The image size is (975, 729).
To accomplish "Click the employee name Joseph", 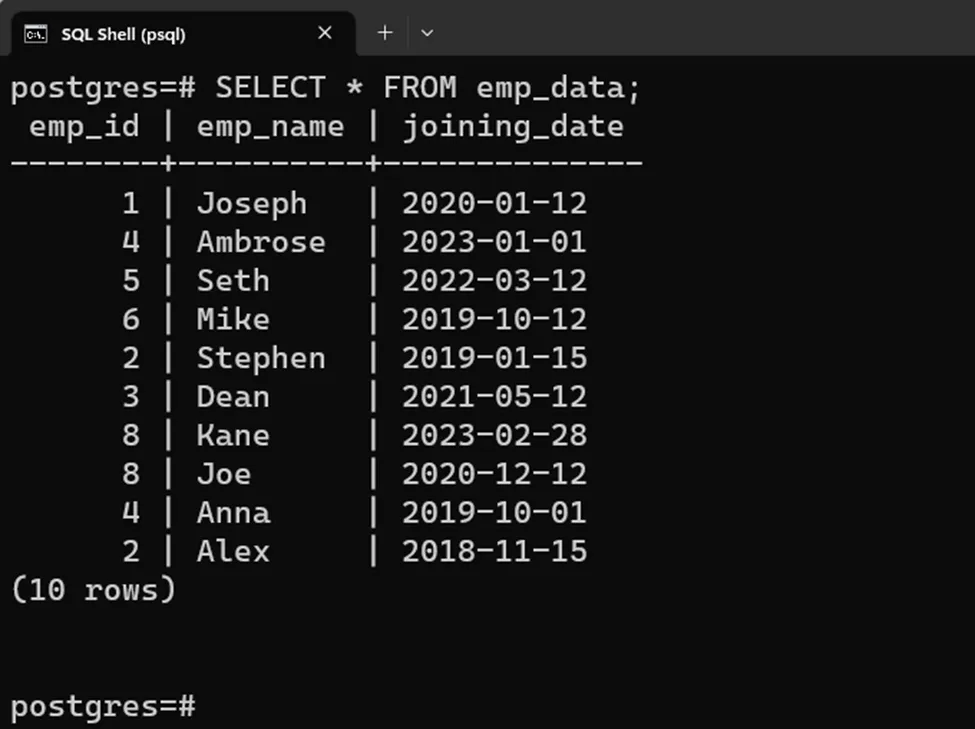I will (252, 203).
